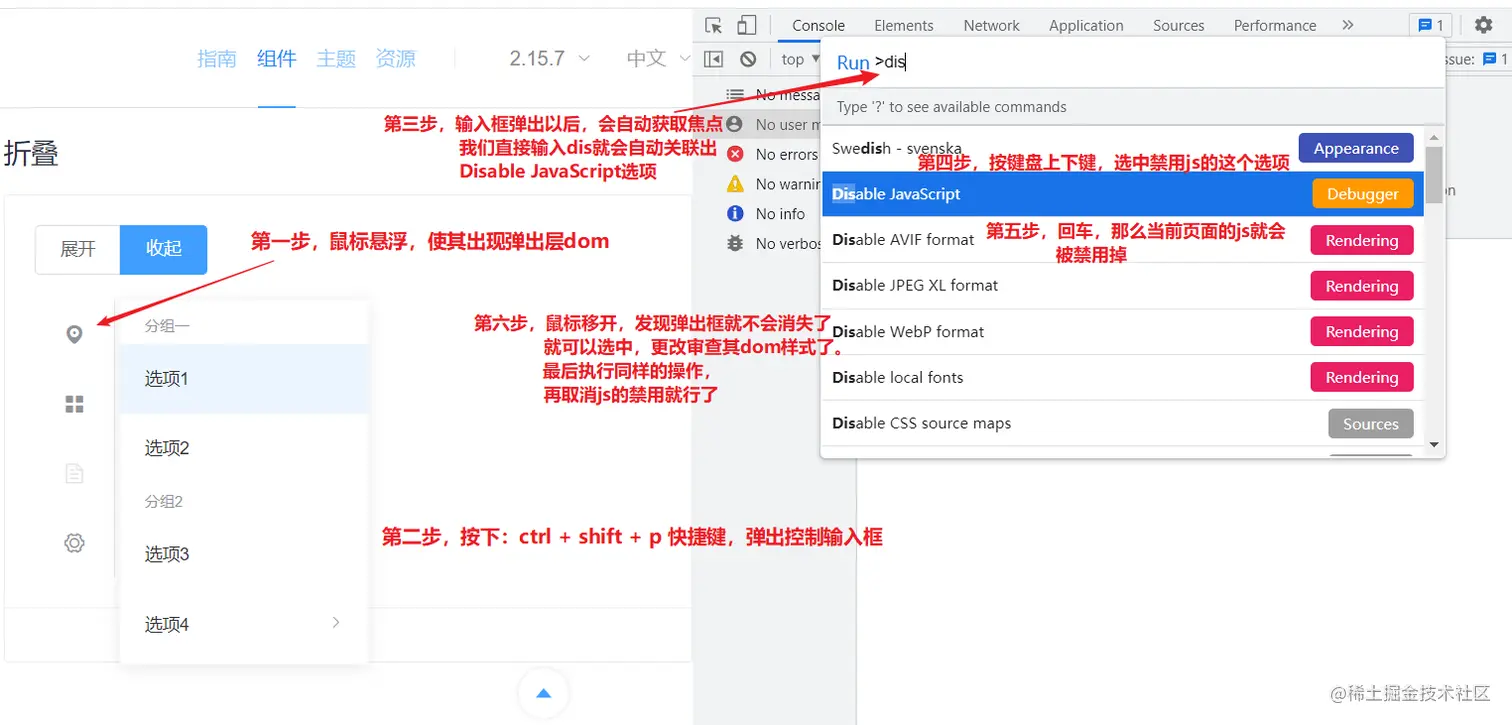Click the command menu scrollbar up arrow
This screenshot has width=1512, height=725.
(x=1434, y=137)
